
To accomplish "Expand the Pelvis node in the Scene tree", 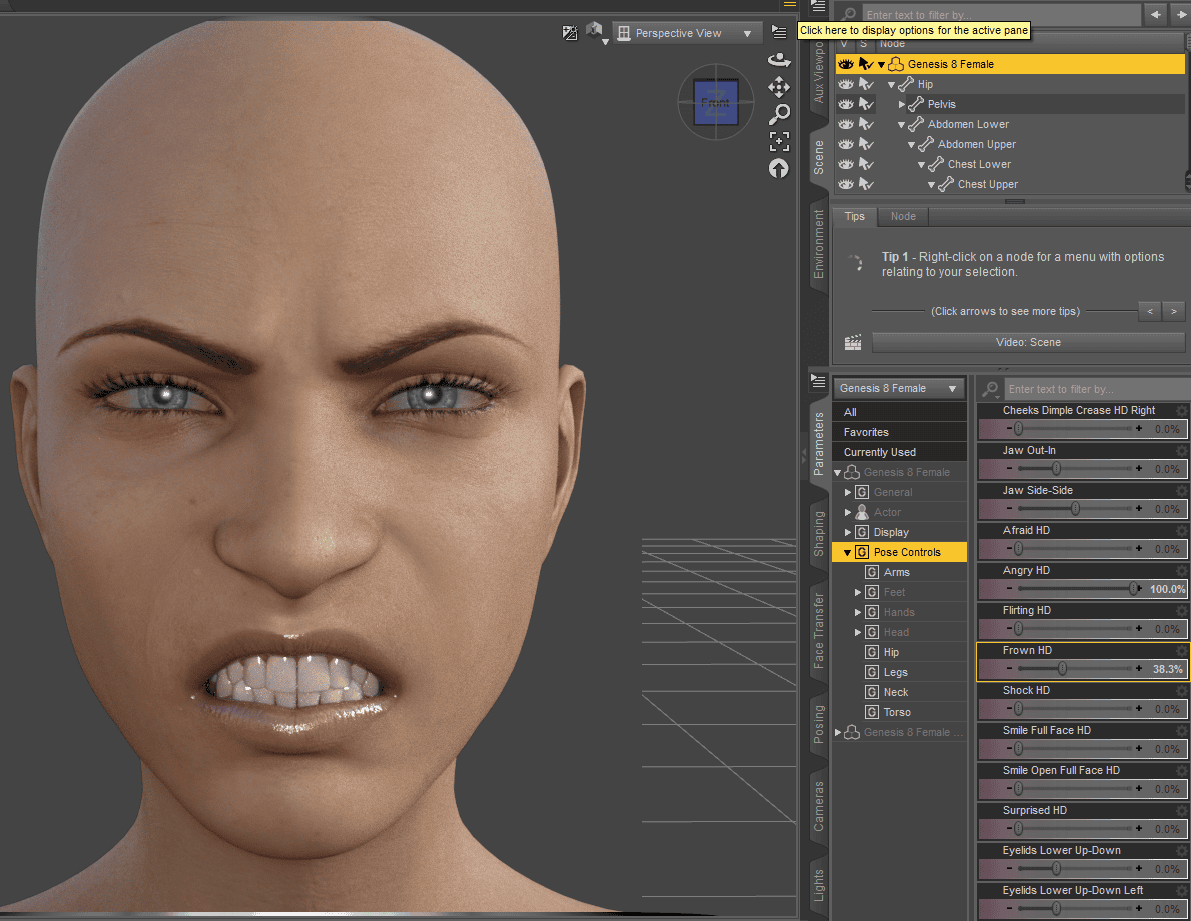I will point(900,104).
